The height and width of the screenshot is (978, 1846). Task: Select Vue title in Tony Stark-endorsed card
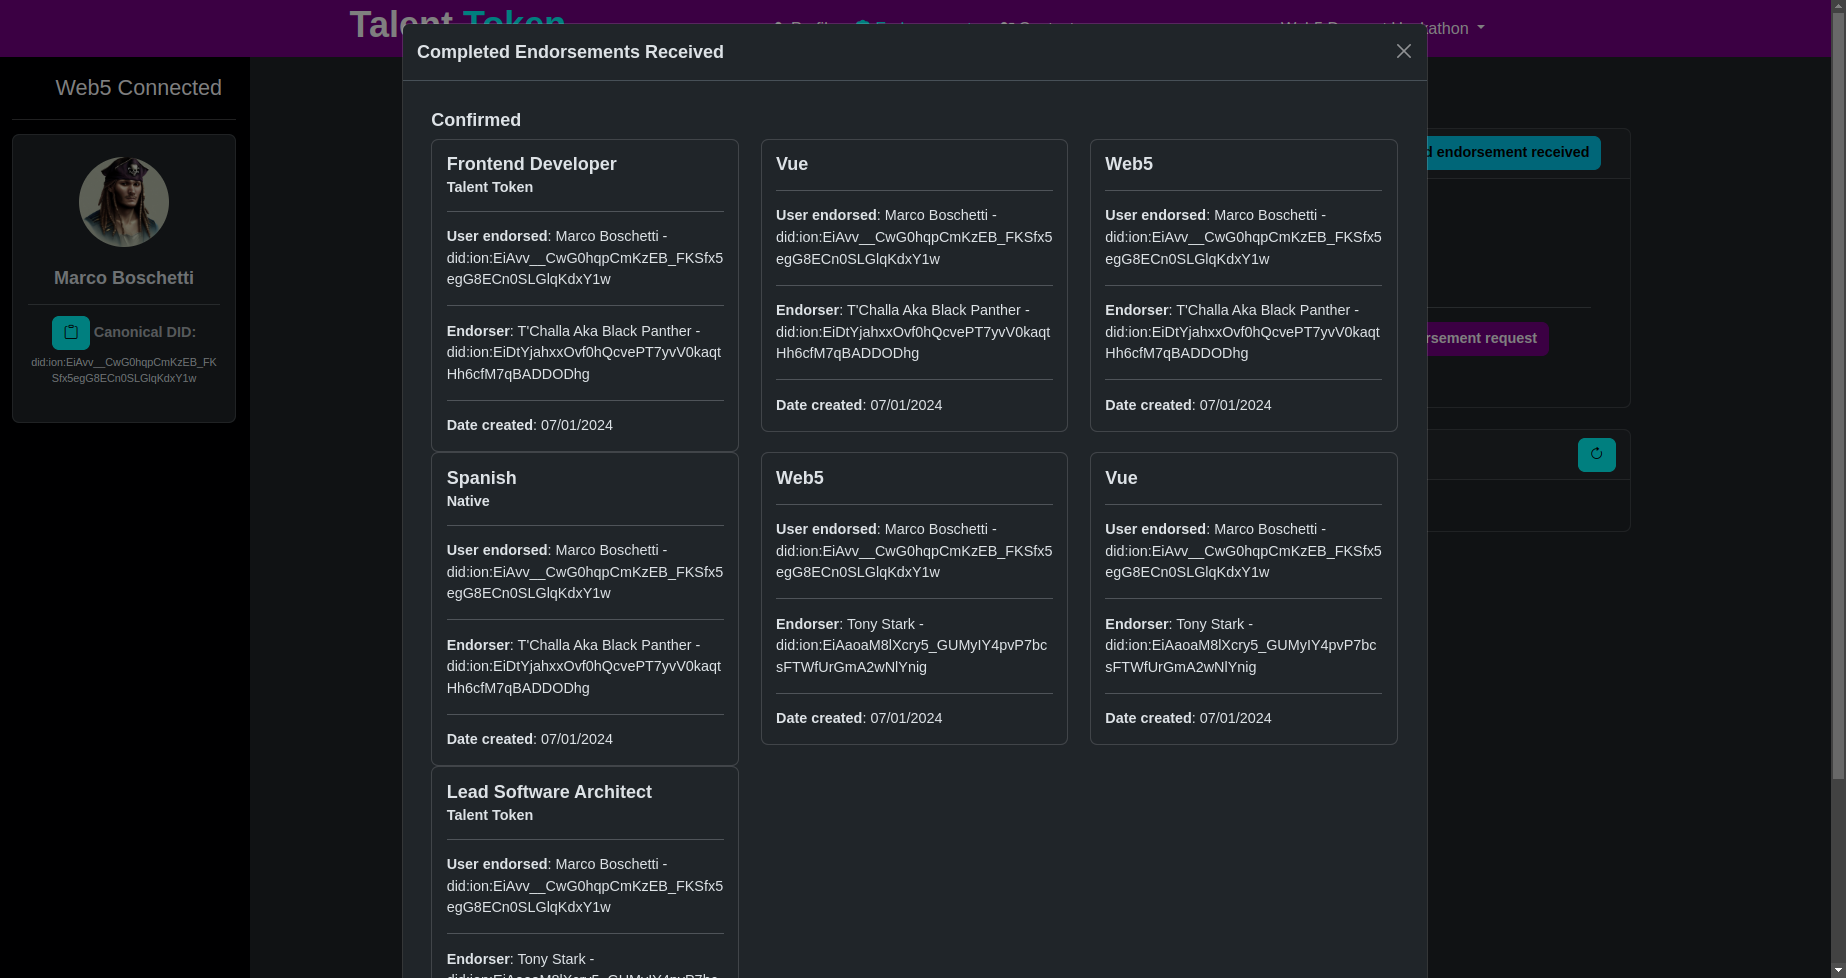point(1121,478)
